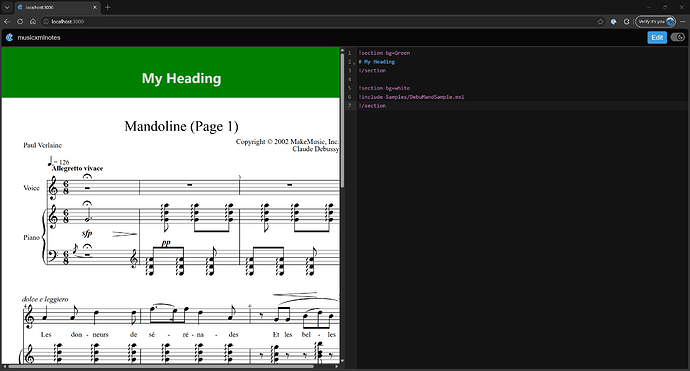Go to the browser home page
The width and height of the screenshot is (690, 371).
pyautogui.click(x=33, y=21)
